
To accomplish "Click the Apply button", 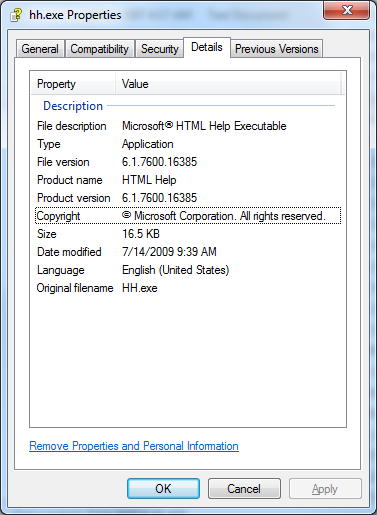I will click(325, 489).
